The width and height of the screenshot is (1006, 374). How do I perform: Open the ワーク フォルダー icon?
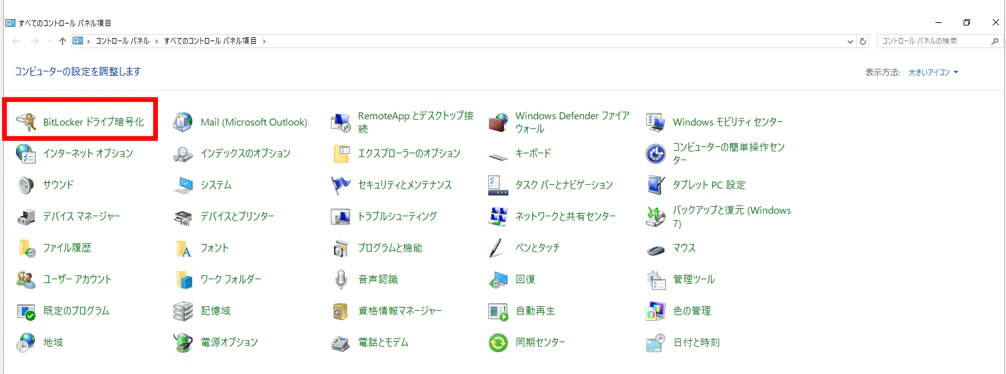(183, 279)
